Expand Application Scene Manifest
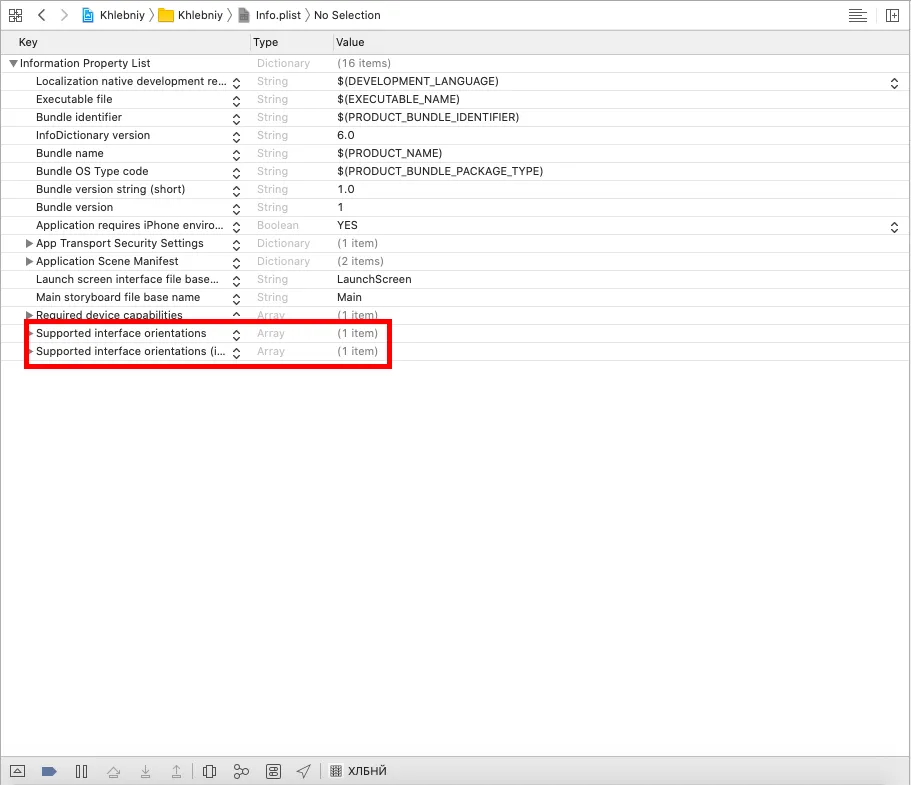Screen dimensions: 911x785 point(29,261)
